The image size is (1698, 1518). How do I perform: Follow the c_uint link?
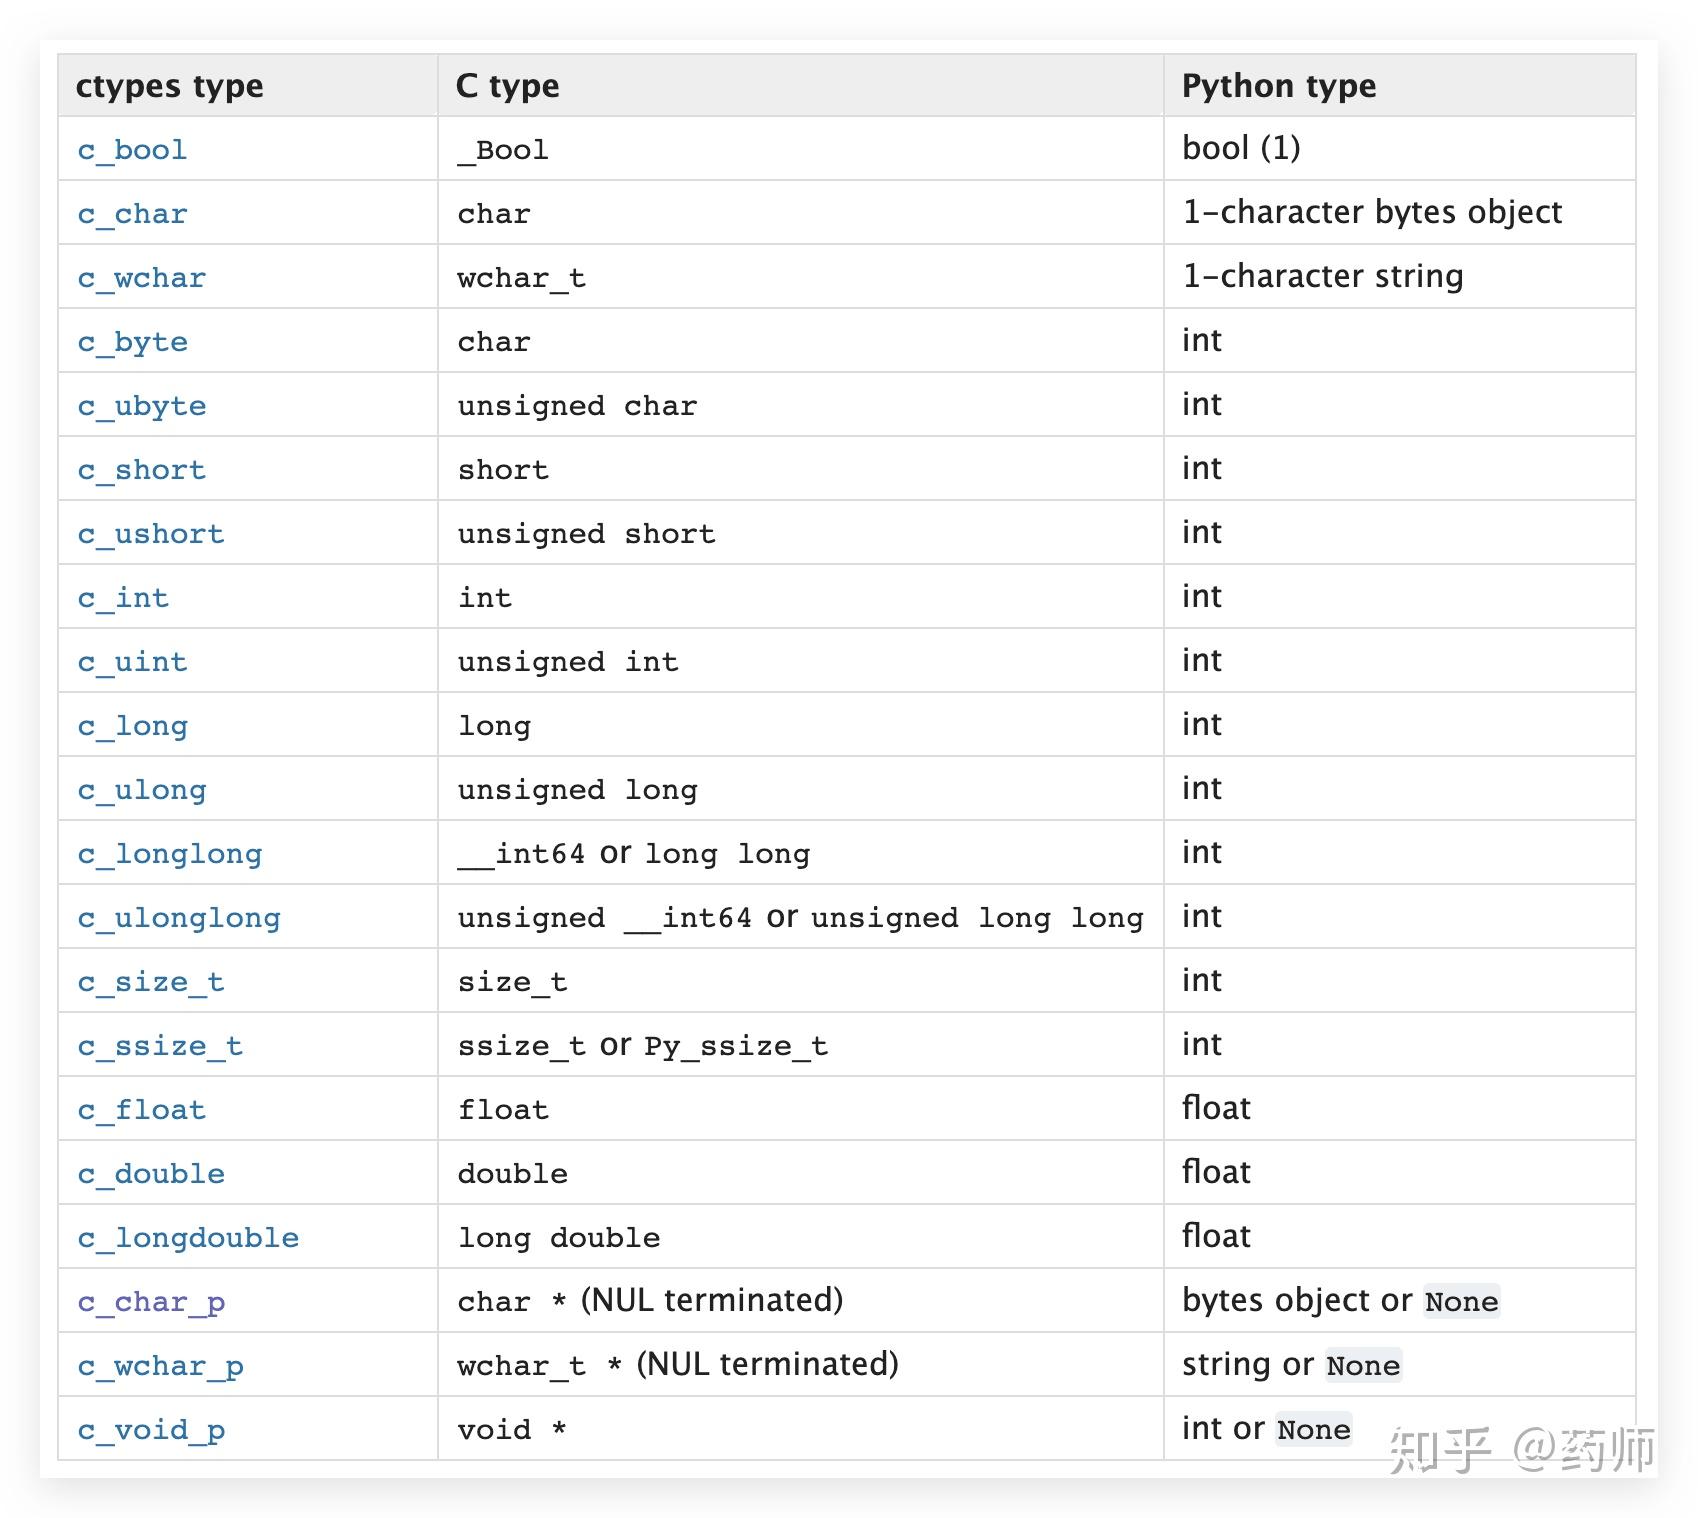point(132,662)
